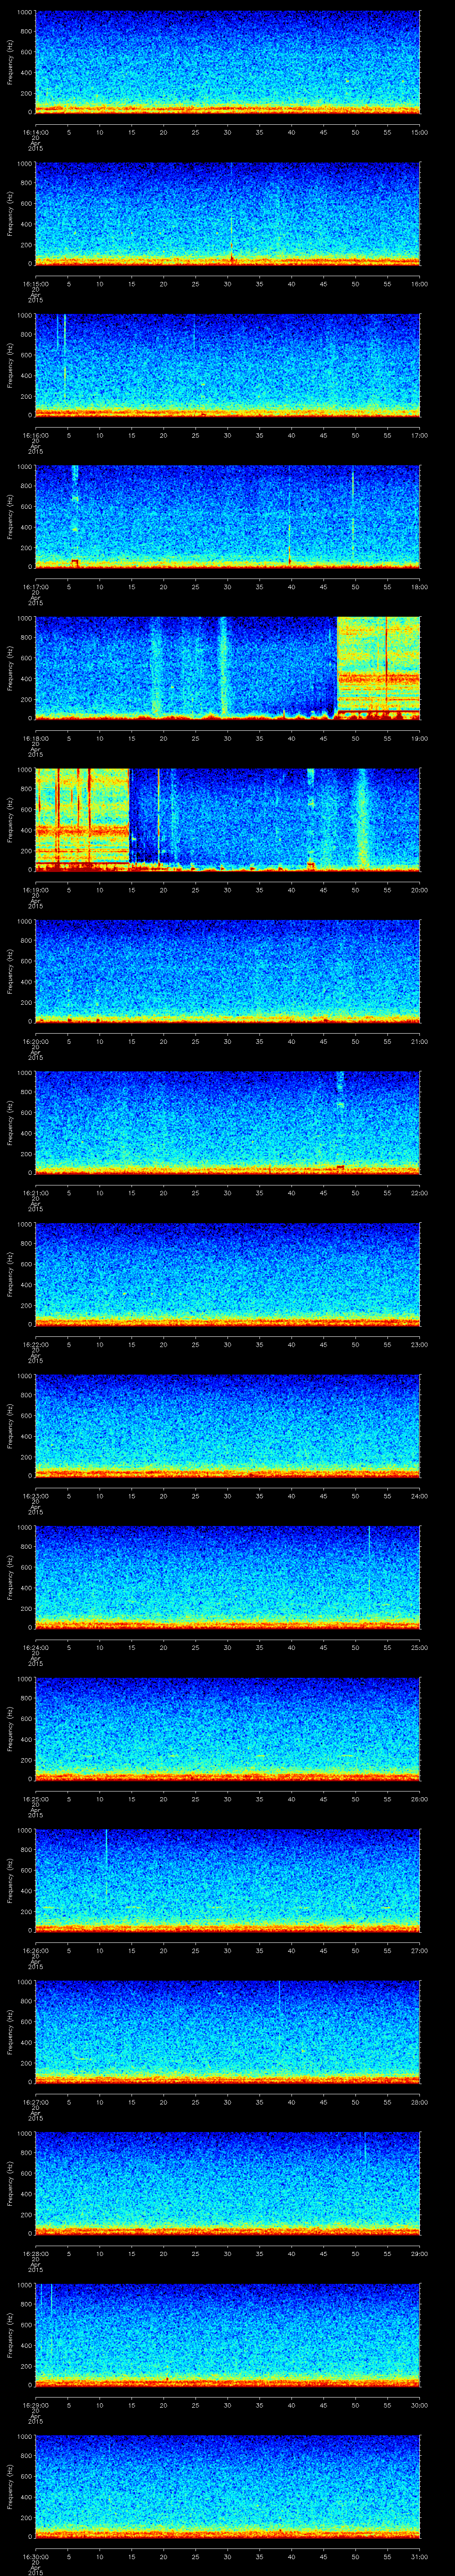Image resolution: width=455 pixels, height=2576 pixels.
Task: Click the spectrogram panel starting at 16:25:00
Action: pyautogui.click(x=227, y=1728)
